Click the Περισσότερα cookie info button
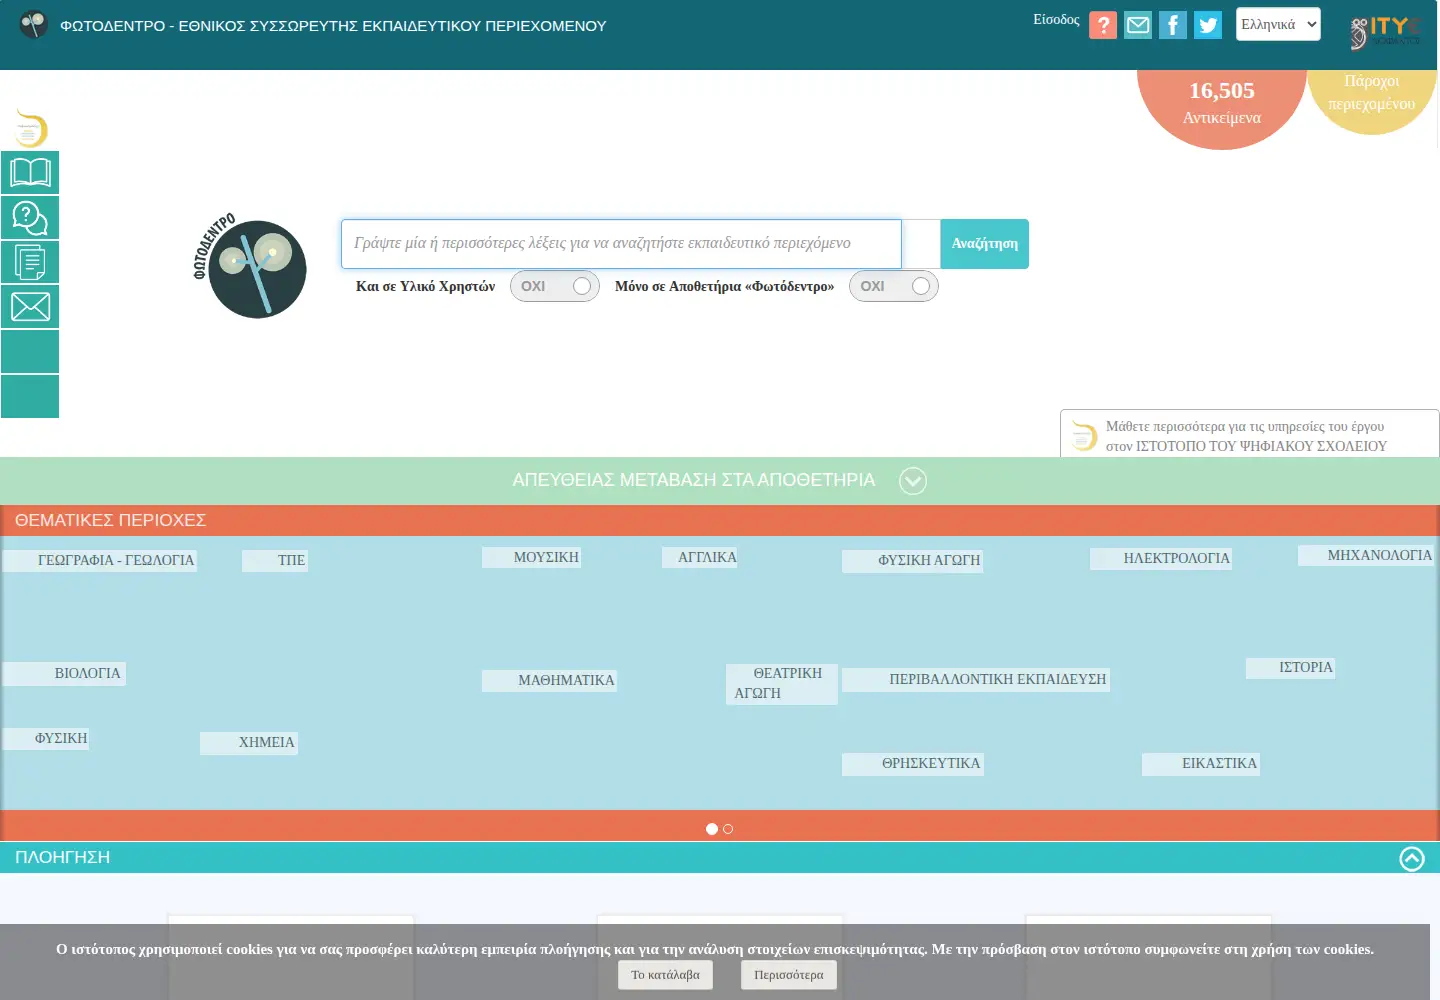 (x=789, y=975)
